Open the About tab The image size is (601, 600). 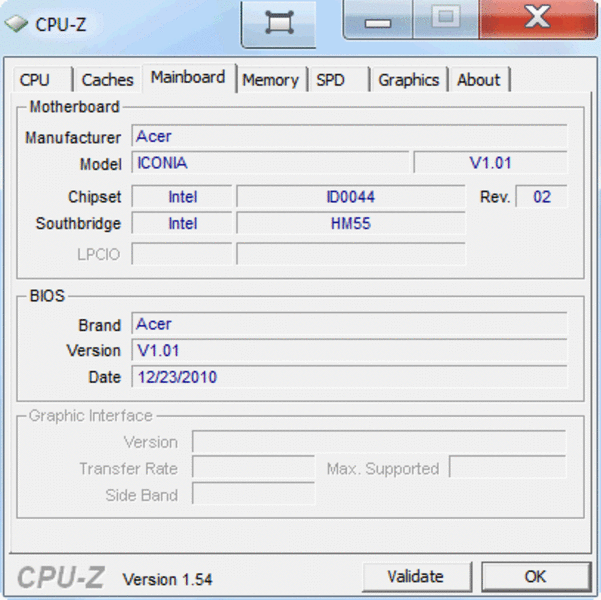[479, 80]
